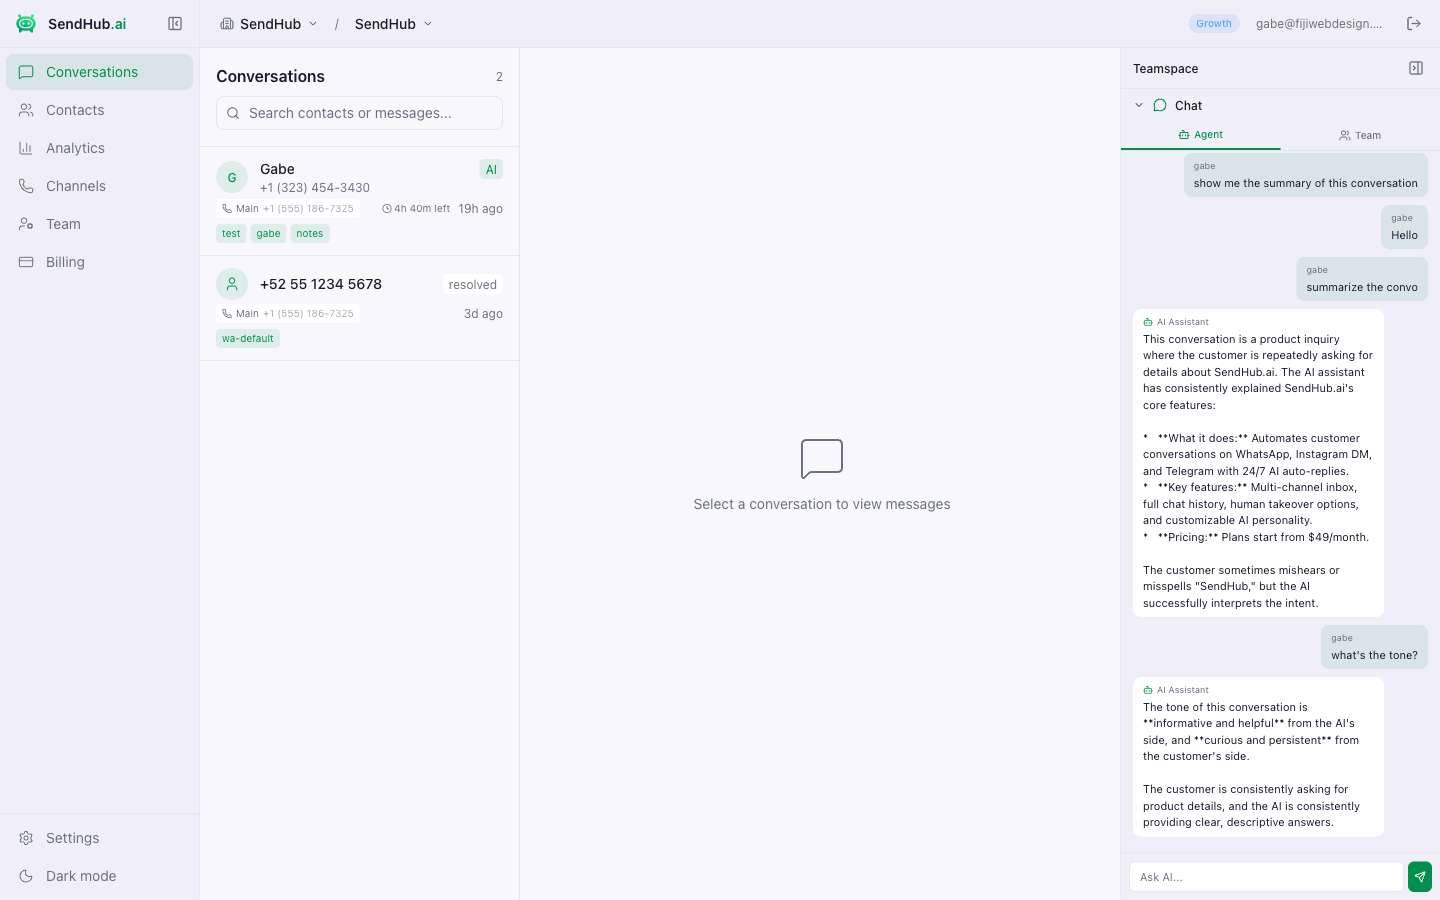Click the resolved status badge
This screenshot has height=900, width=1440.
click(x=473, y=285)
